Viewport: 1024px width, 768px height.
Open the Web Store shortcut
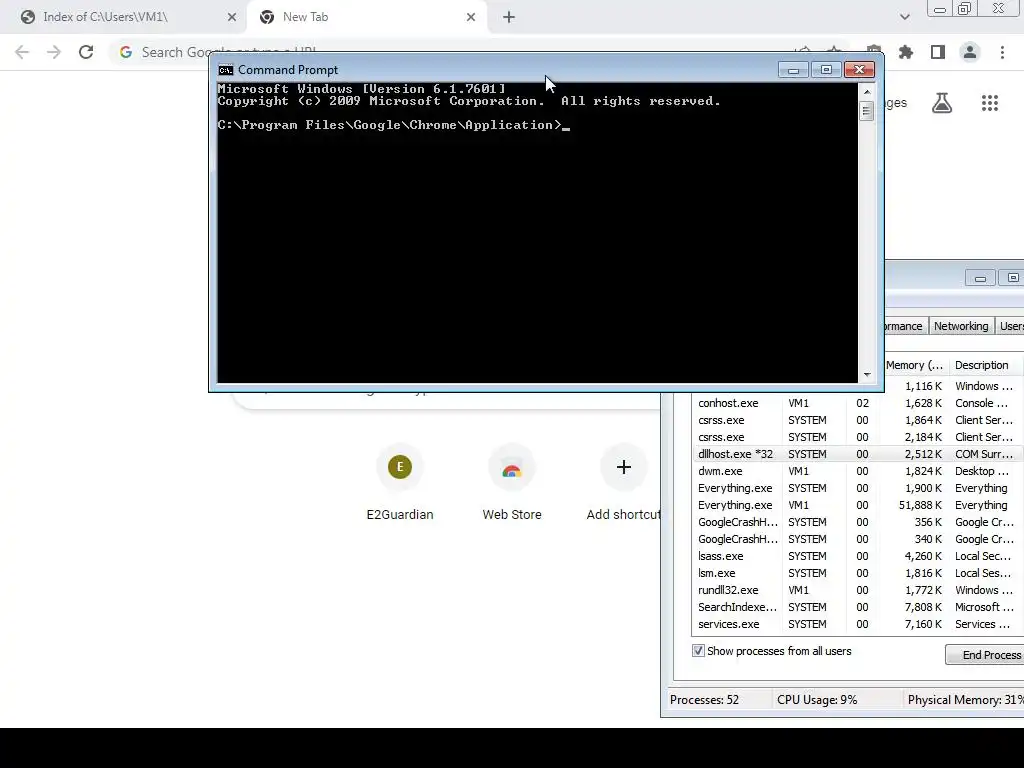[x=512, y=484]
